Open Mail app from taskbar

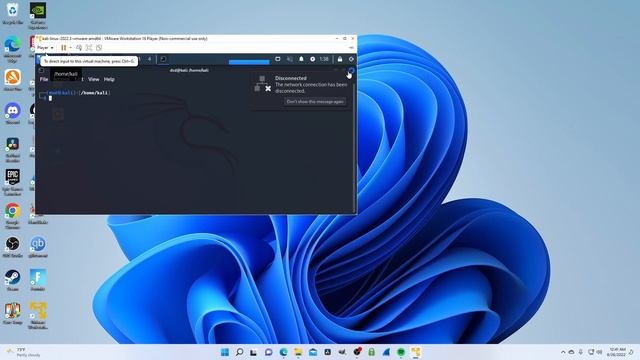313,352
